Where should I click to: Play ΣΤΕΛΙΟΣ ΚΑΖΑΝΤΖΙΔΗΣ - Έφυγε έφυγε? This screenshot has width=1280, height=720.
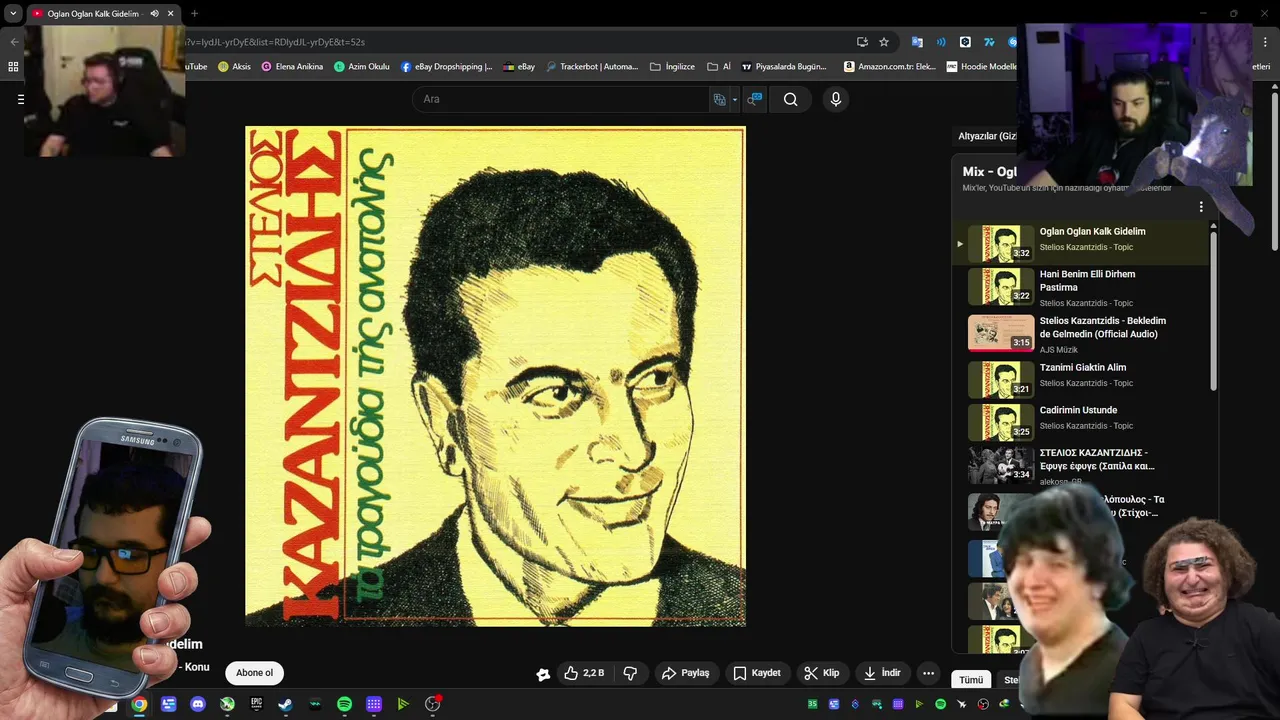pyautogui.click(x=1081, y=465)
